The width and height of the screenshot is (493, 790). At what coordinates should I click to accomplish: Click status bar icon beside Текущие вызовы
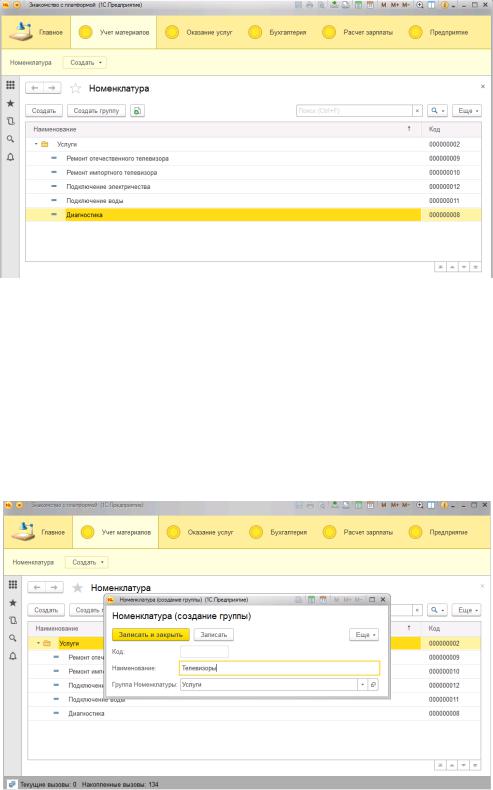point(11,784)
